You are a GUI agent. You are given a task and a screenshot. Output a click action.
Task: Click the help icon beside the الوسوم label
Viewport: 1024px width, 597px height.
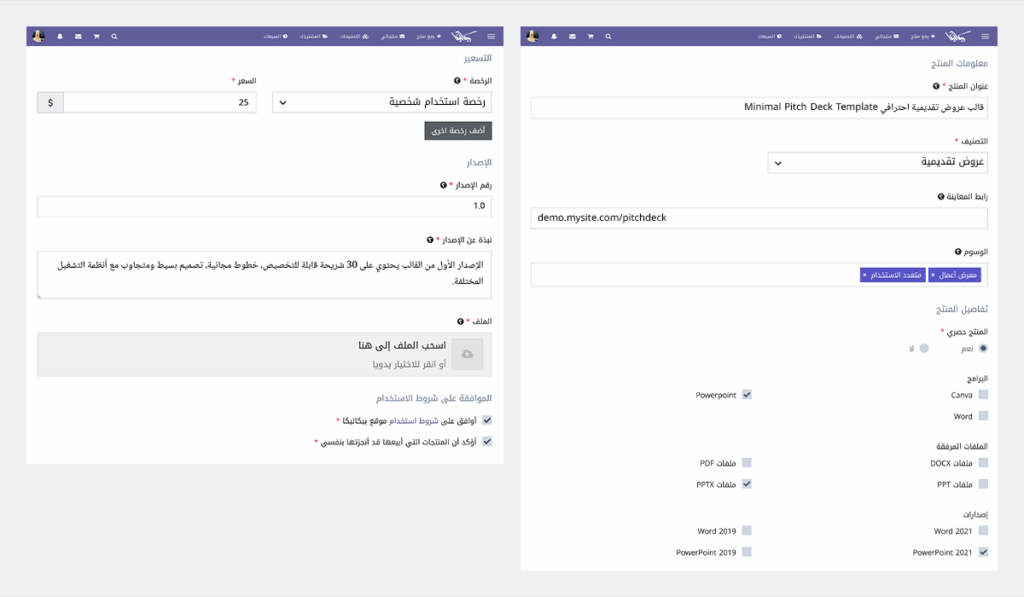[956, 252]
